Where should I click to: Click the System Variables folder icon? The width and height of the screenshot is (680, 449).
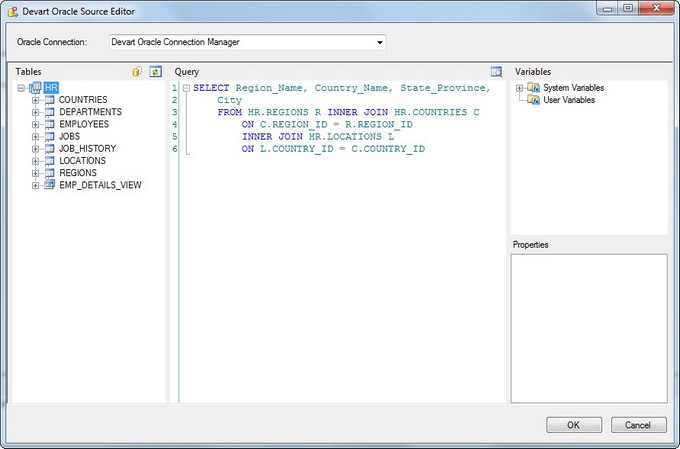click(534, 88)
